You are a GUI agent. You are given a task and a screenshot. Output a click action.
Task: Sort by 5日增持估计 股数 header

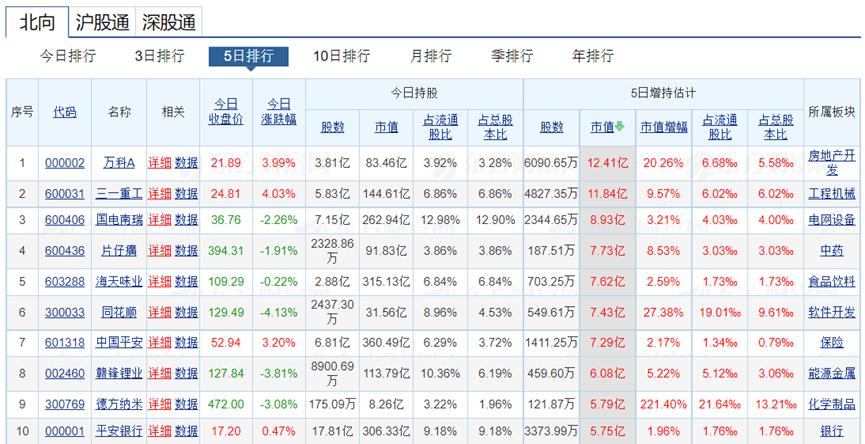coord(551,127)
